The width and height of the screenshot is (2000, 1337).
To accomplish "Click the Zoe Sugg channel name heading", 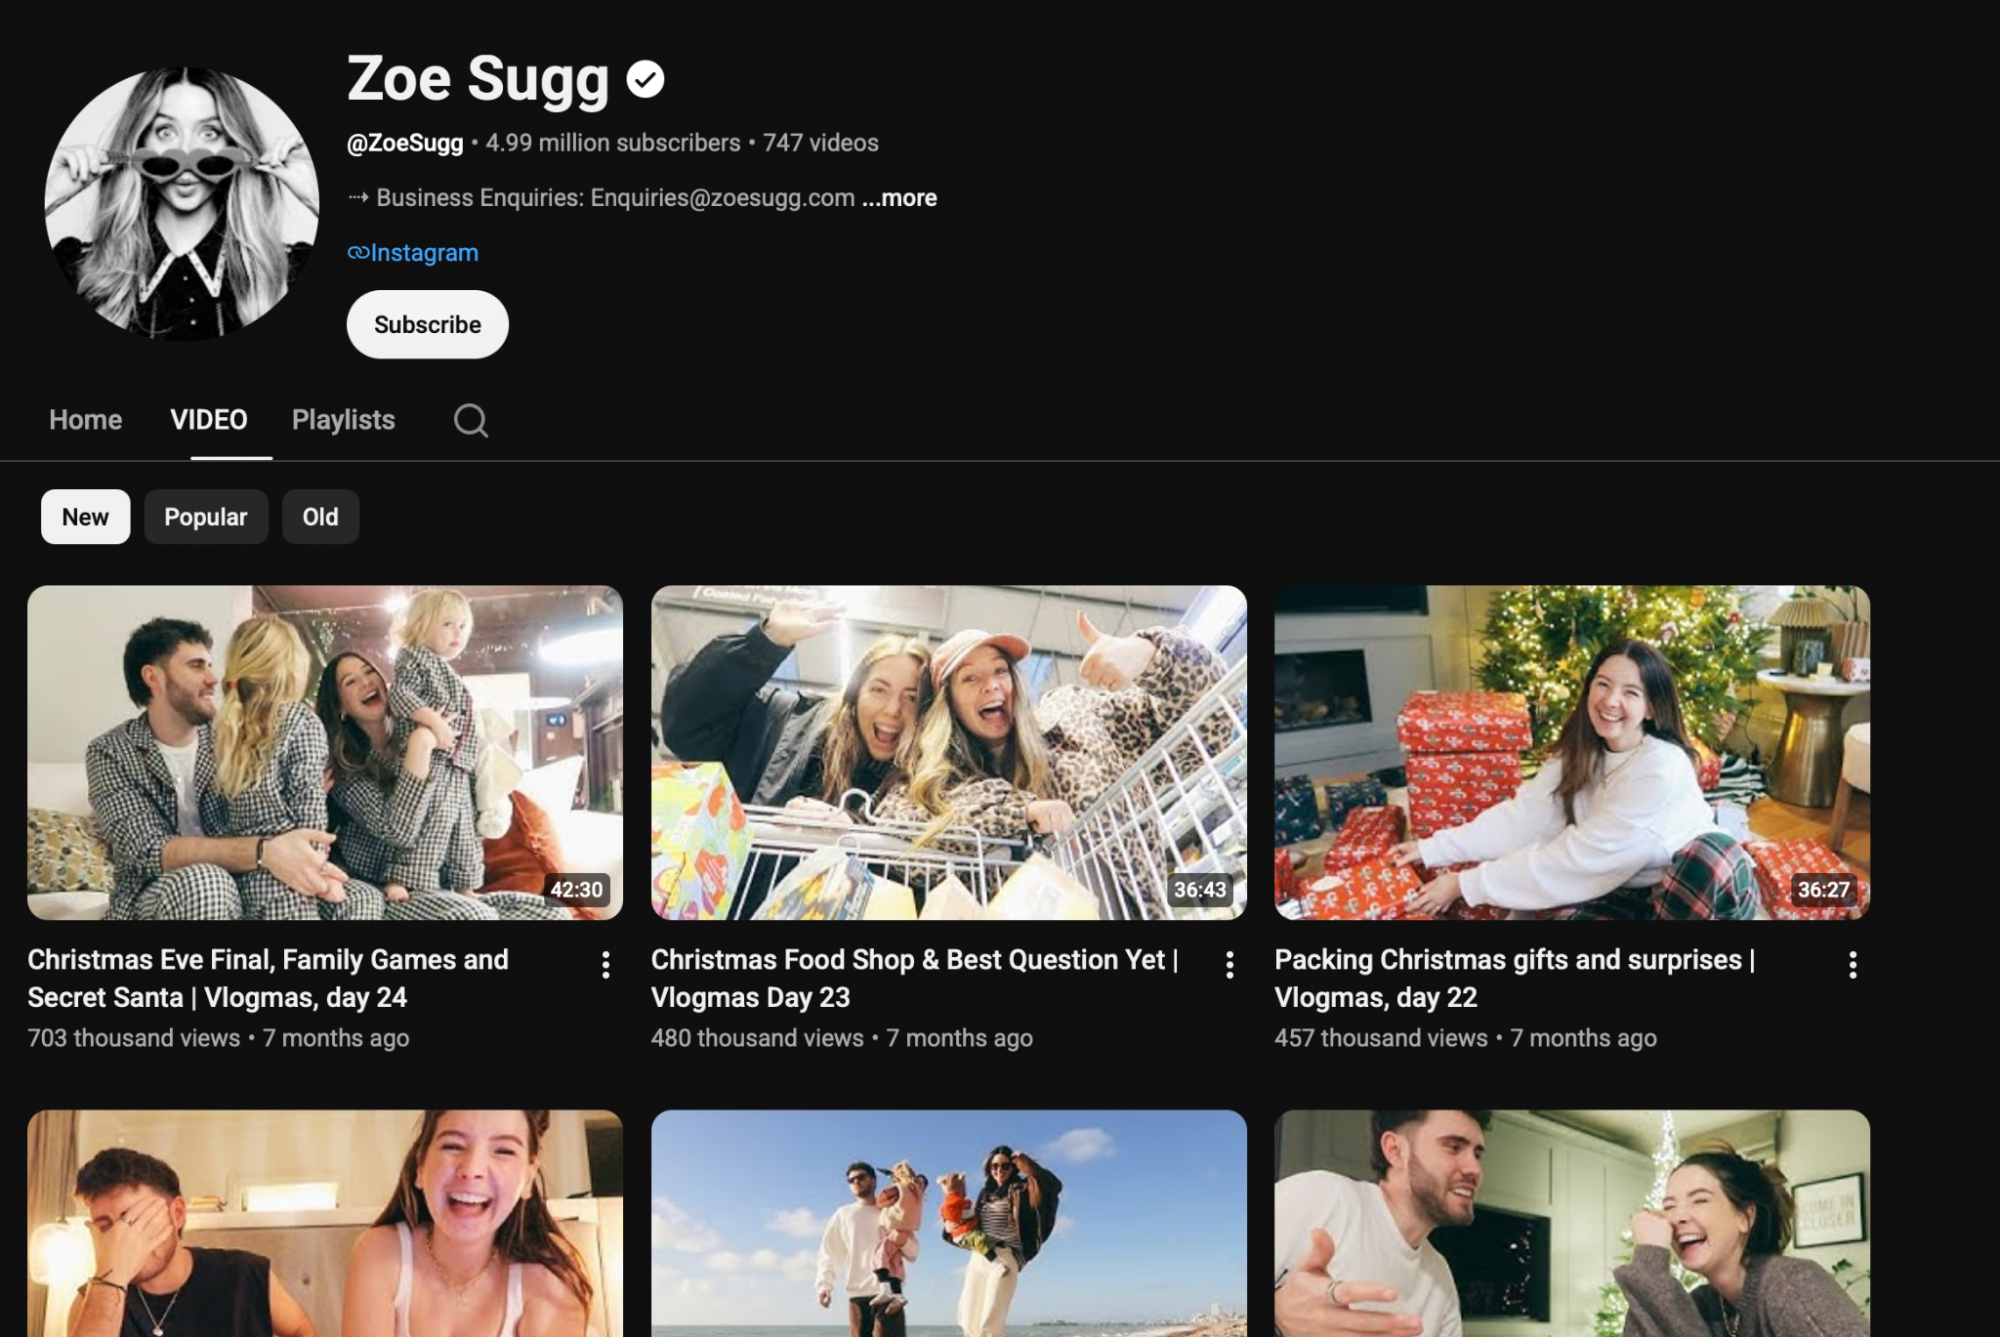I will pyautogui.click(x=478, y=80).
